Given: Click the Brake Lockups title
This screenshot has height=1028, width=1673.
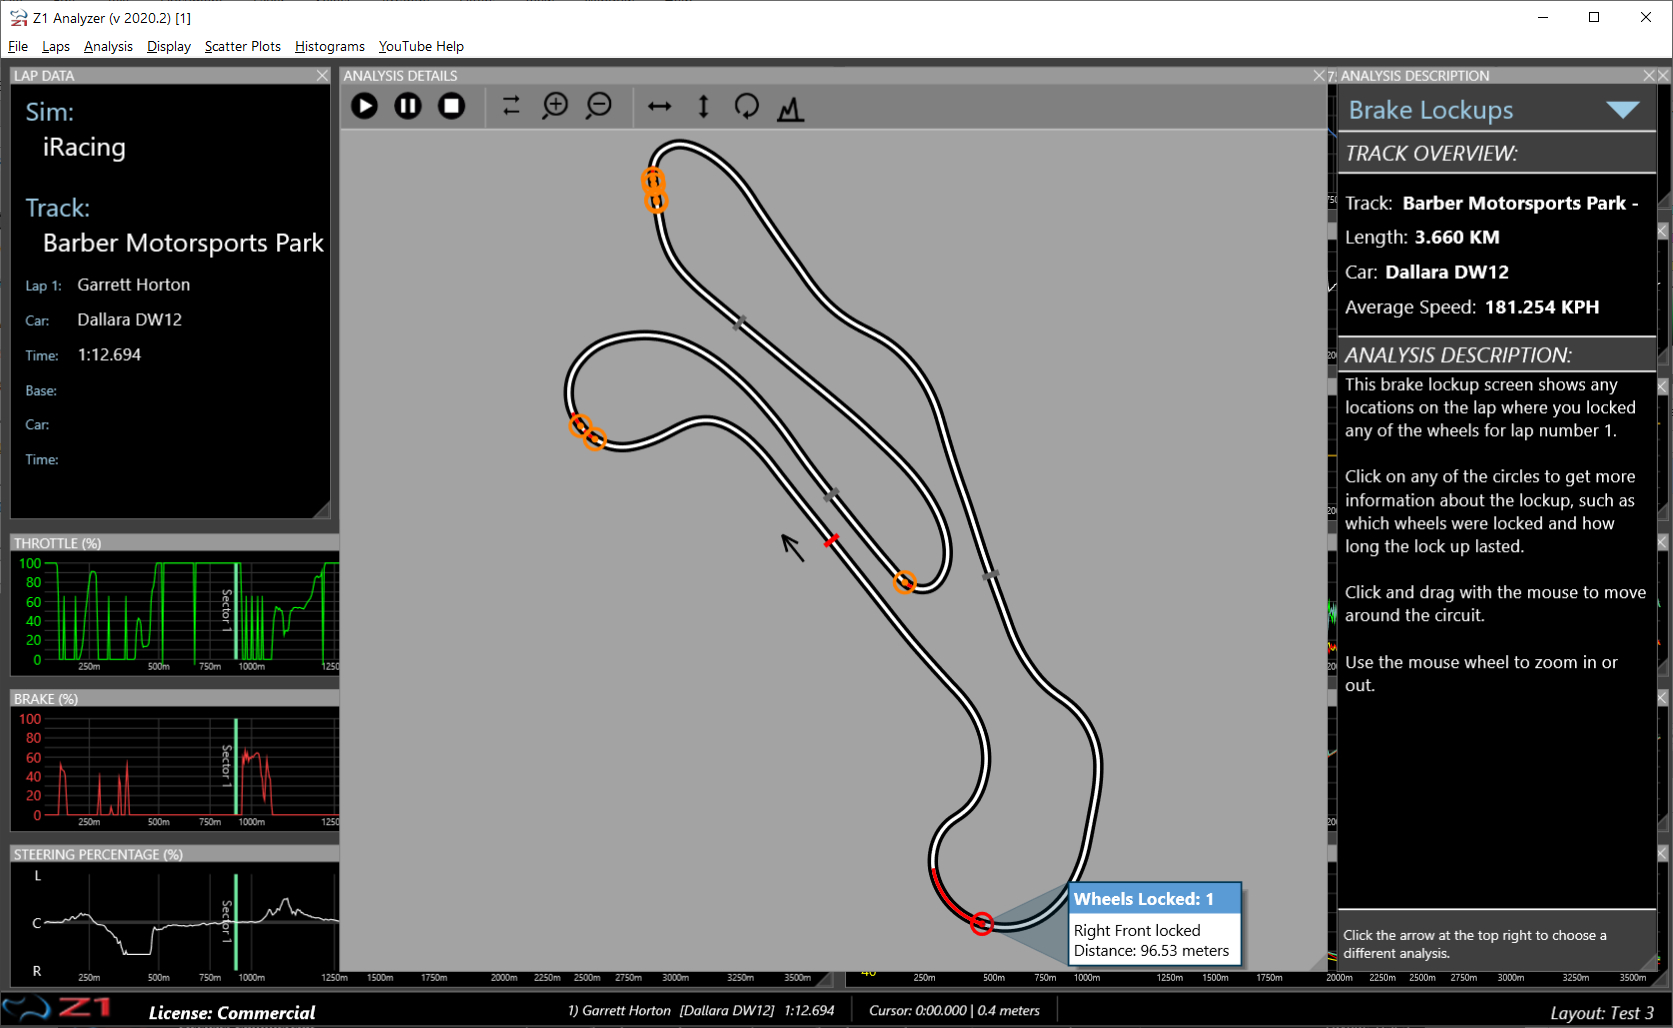Looking at the screenshot, I should (1431, 110).
